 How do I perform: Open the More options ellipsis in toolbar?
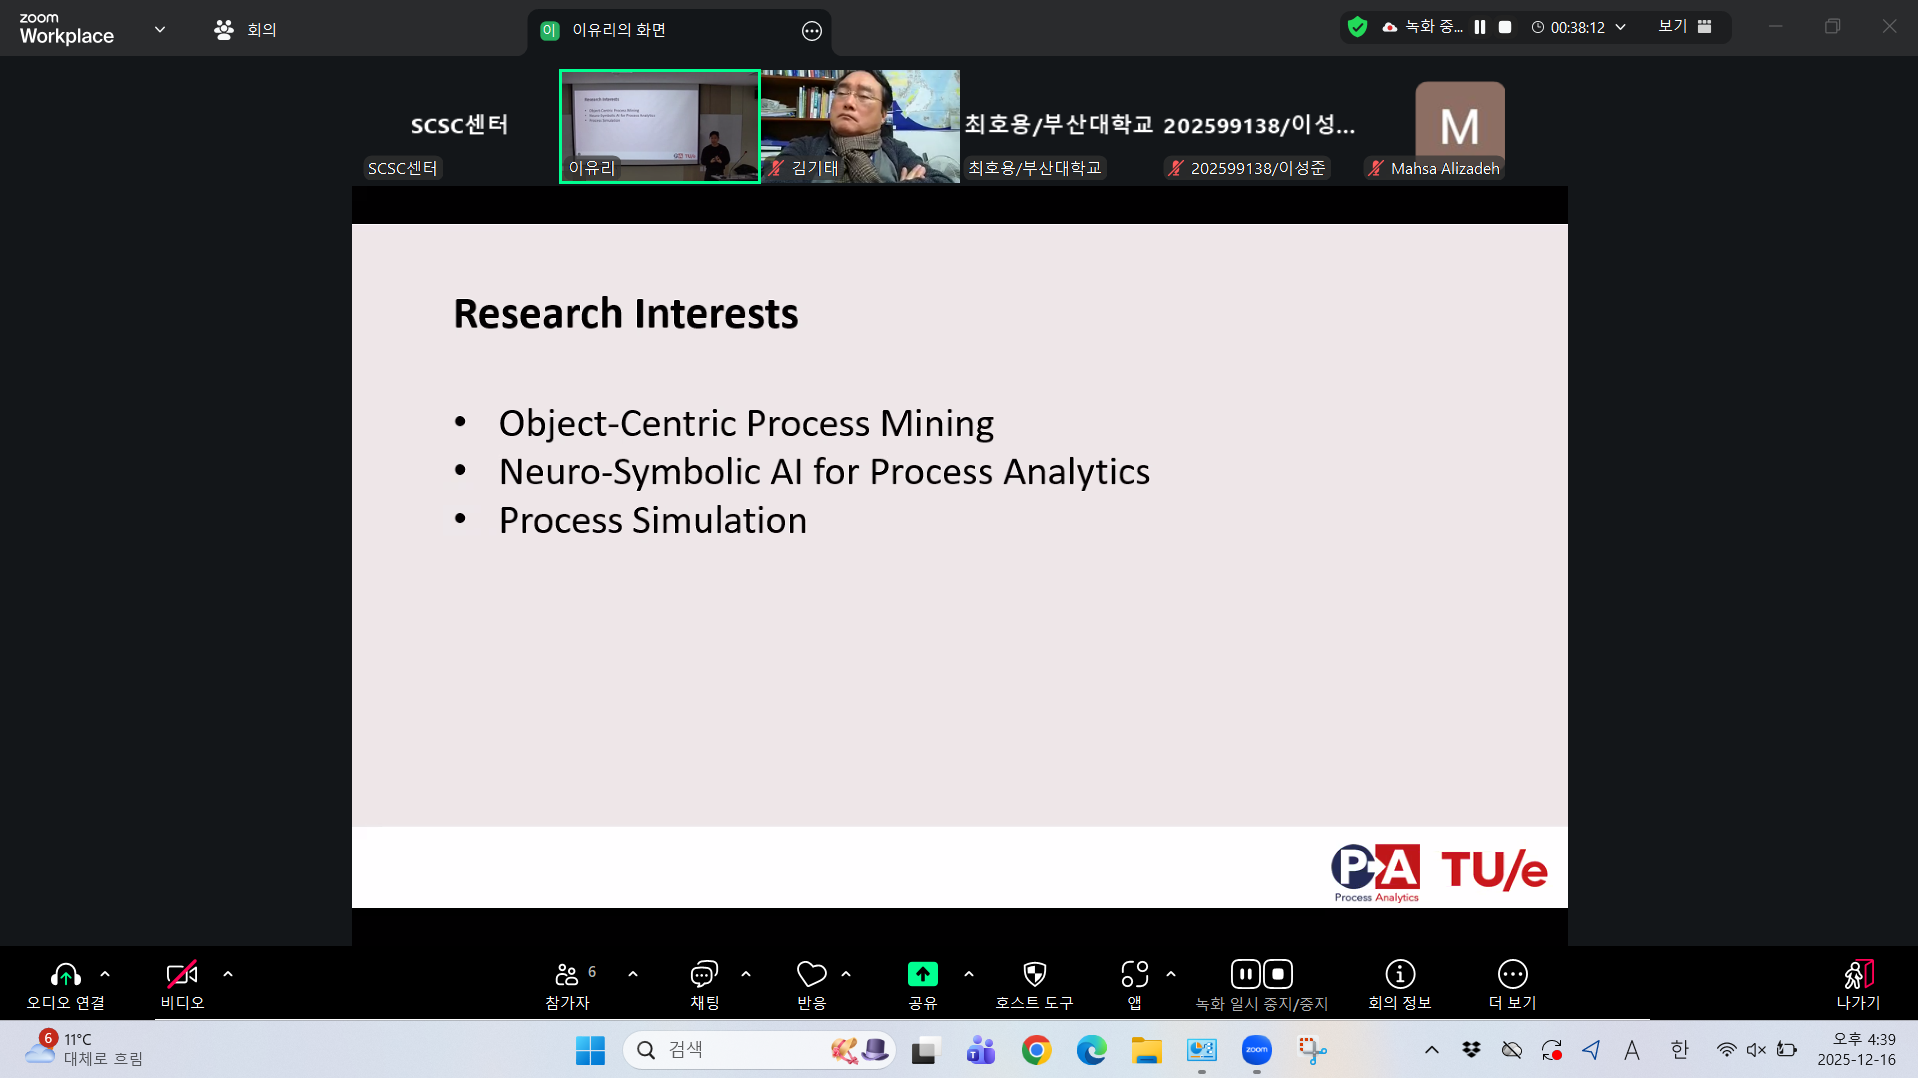[1512, 984]
